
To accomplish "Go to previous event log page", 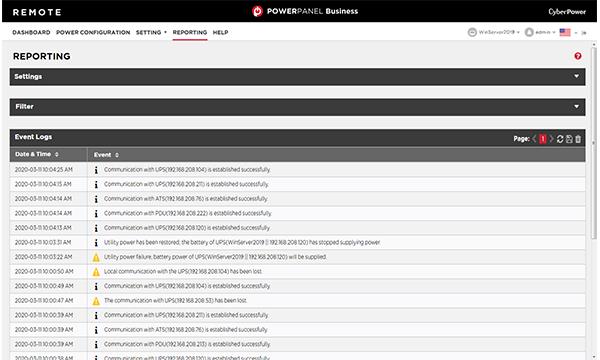I will (534, 138).
